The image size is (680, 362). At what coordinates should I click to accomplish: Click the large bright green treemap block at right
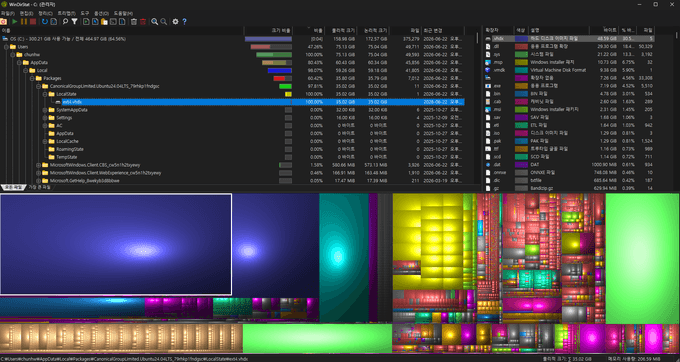pos(642,258)
